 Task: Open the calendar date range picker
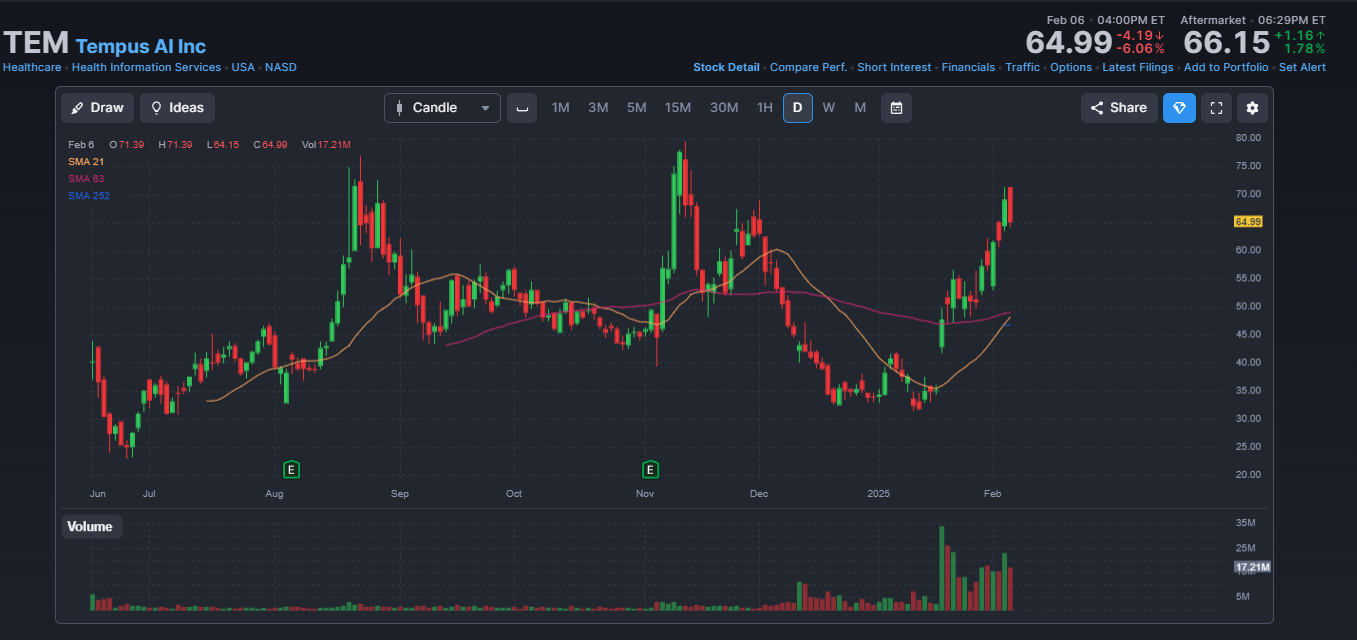[x=896, y=108]
